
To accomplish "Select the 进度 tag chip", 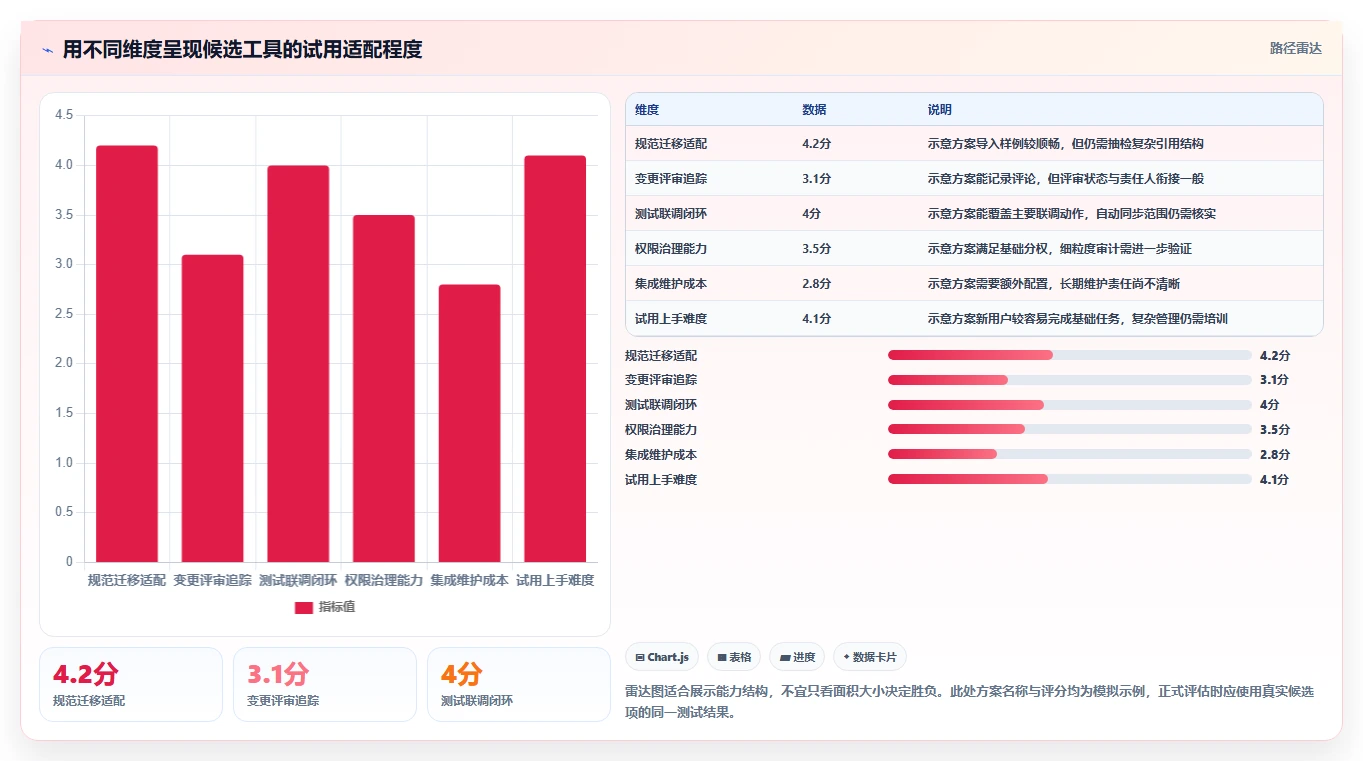I will (797, 657).
